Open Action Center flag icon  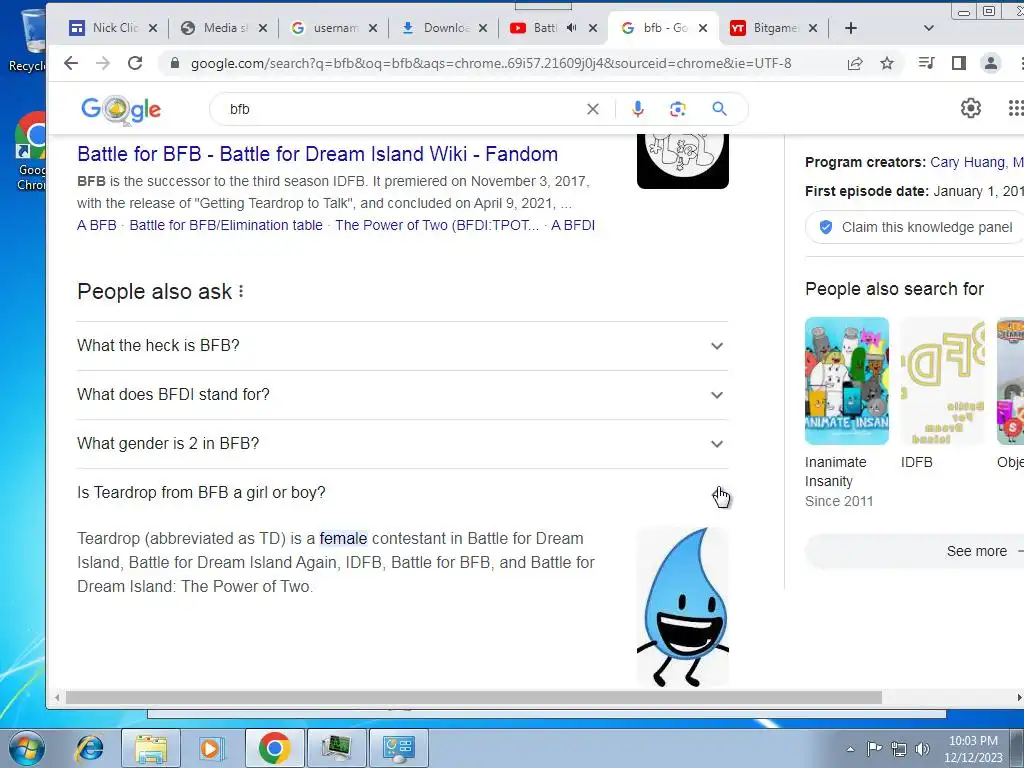(874, 748)
